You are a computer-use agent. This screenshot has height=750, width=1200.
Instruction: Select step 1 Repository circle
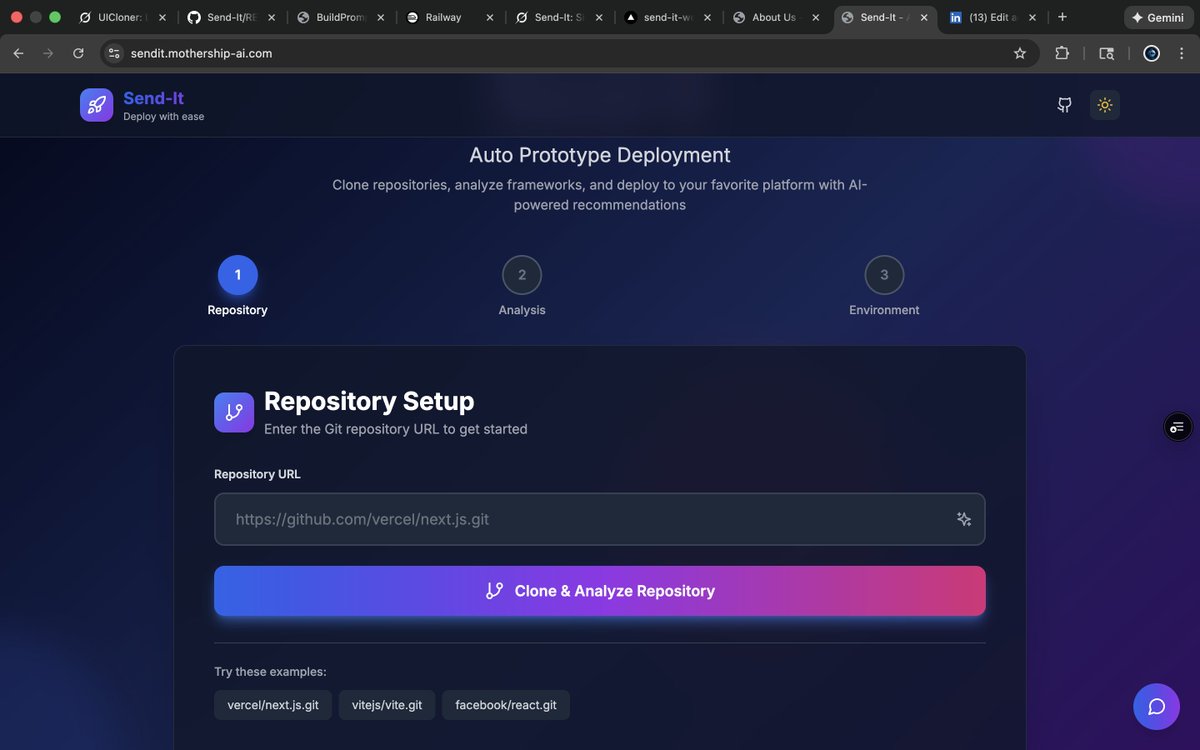238,275
